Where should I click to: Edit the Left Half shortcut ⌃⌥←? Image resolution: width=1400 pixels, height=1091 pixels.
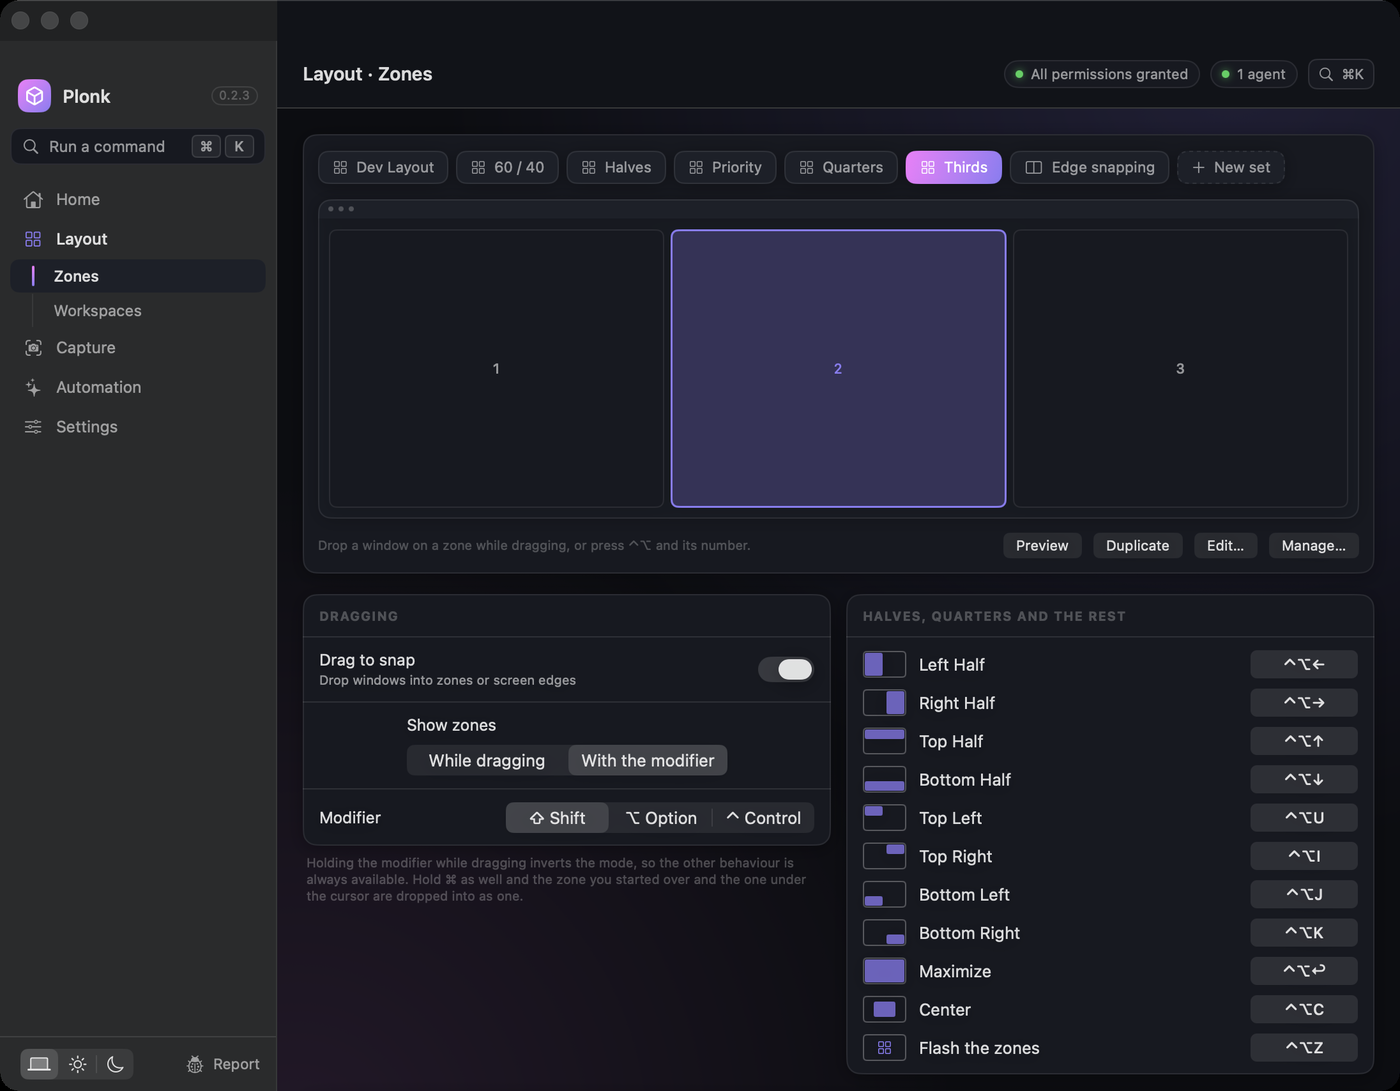pyautogui.click(x=1304, y=664)
